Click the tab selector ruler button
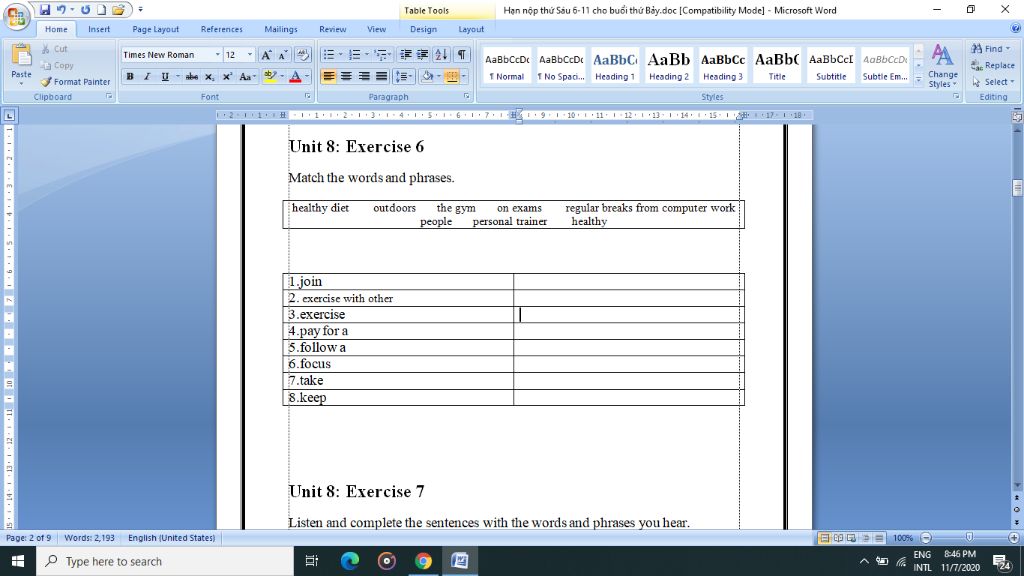This screenshot has width=1024, height=576. tap(9, 116)
